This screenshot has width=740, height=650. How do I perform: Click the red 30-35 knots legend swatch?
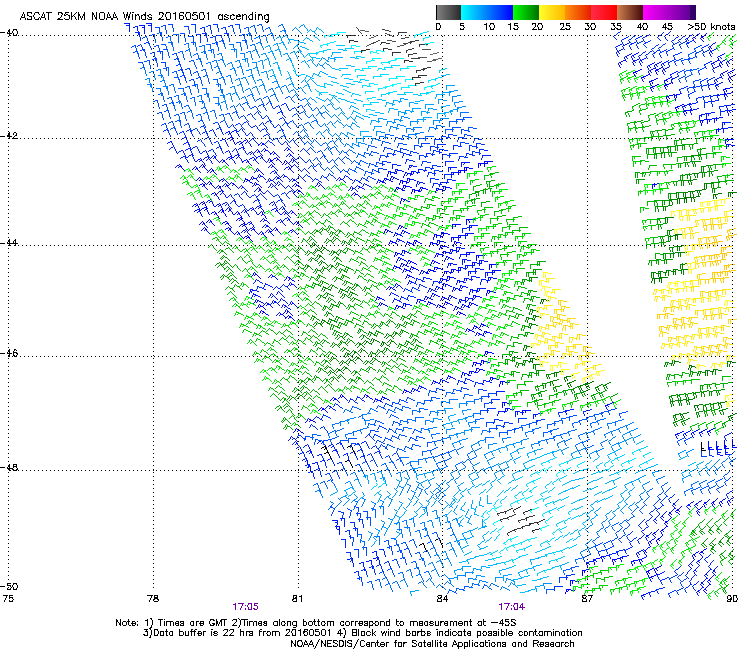604,12
